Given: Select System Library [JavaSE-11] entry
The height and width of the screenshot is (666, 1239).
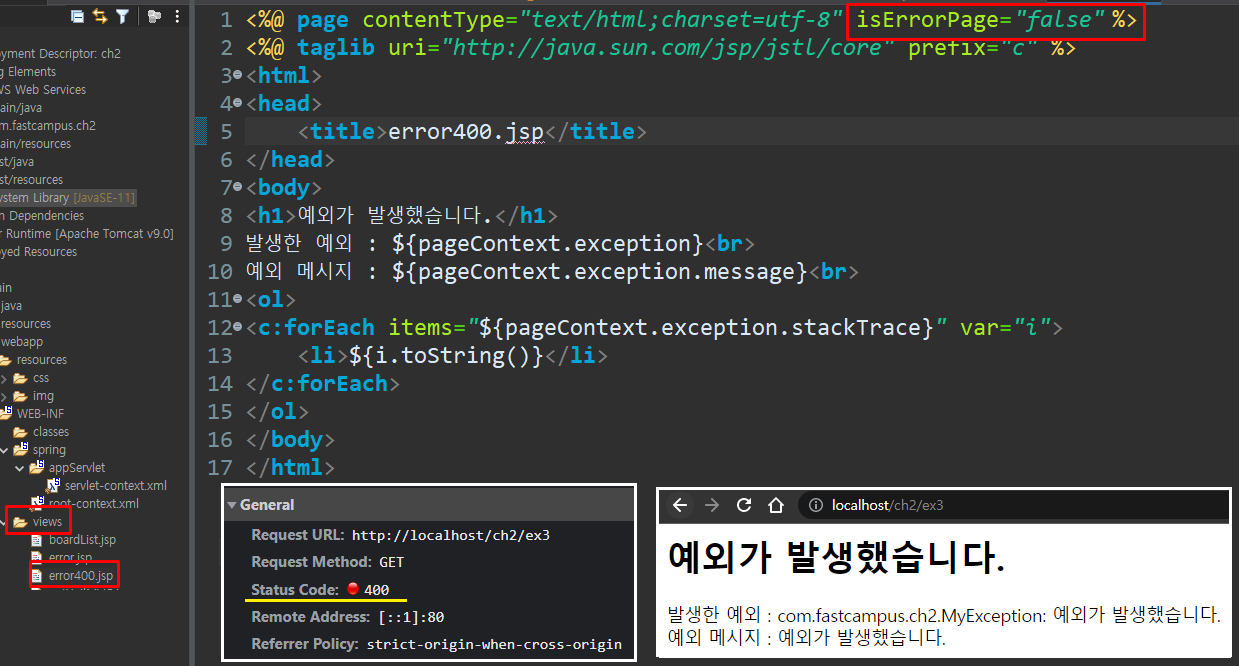Looking at the screenshot, I should (67, 198).
